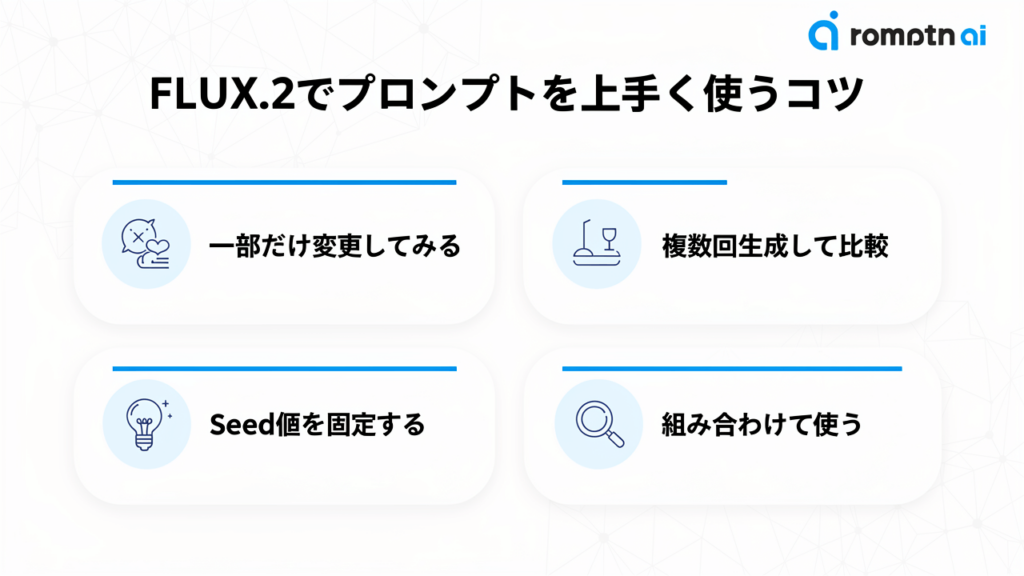1024x576 pixels.
Task: Click the blue bar above 組み合わせて使う
Action: pos(732,368)
